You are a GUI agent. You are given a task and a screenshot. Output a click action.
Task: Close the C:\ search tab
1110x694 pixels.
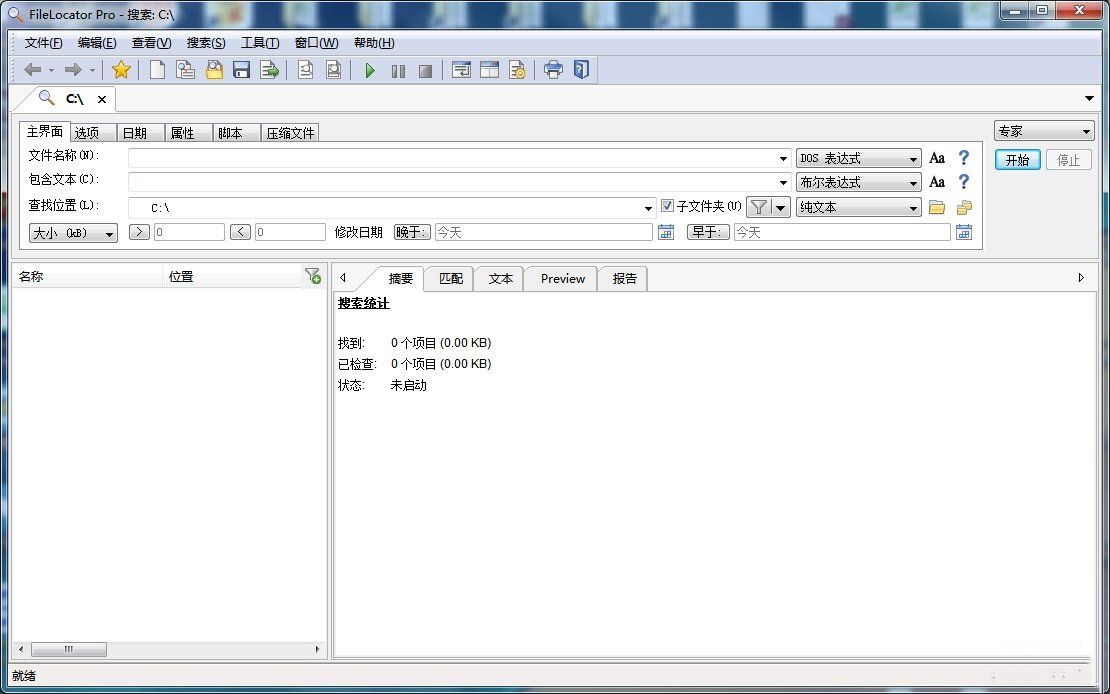102,99
